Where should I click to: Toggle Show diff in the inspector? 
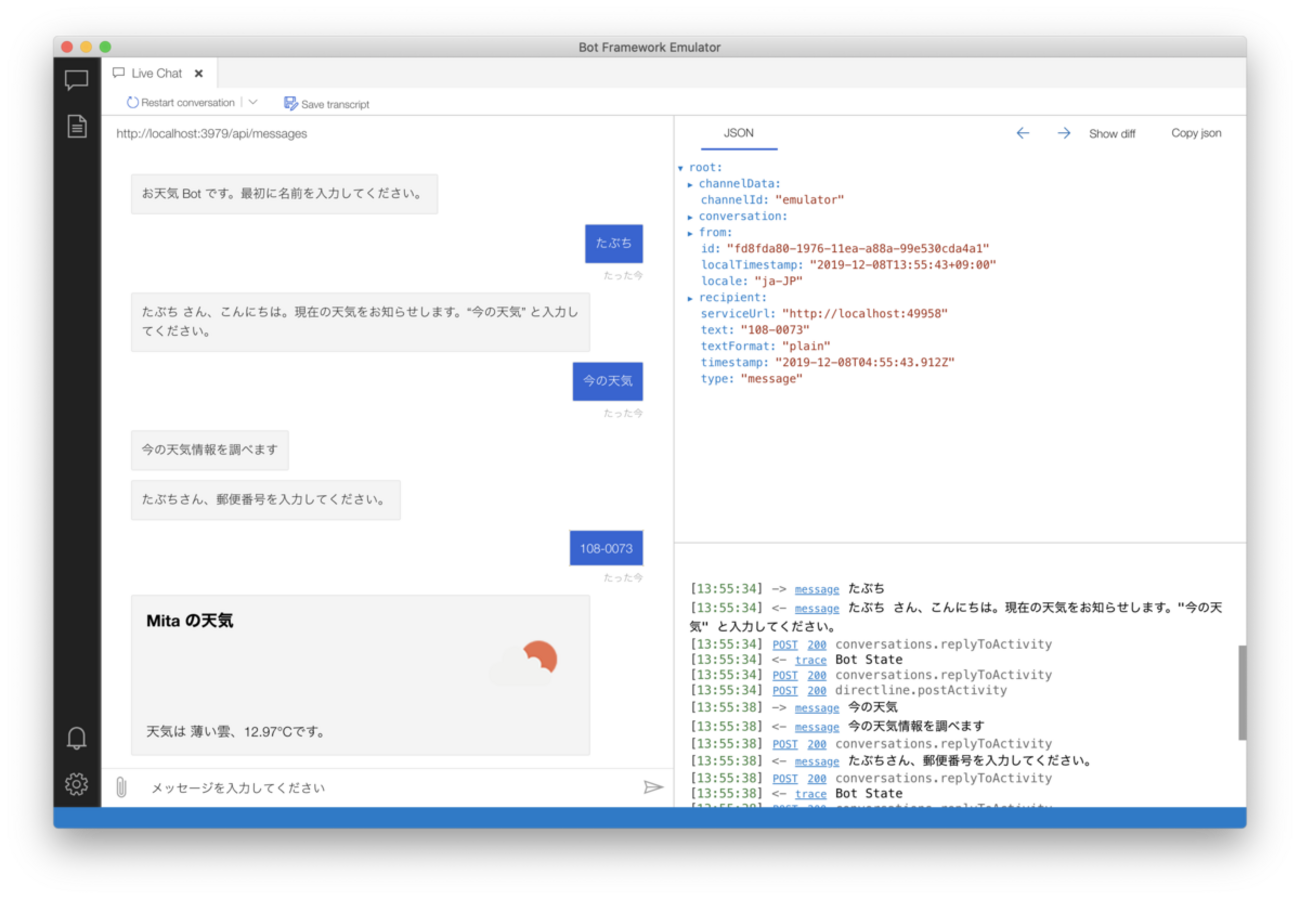point(1112,132)
